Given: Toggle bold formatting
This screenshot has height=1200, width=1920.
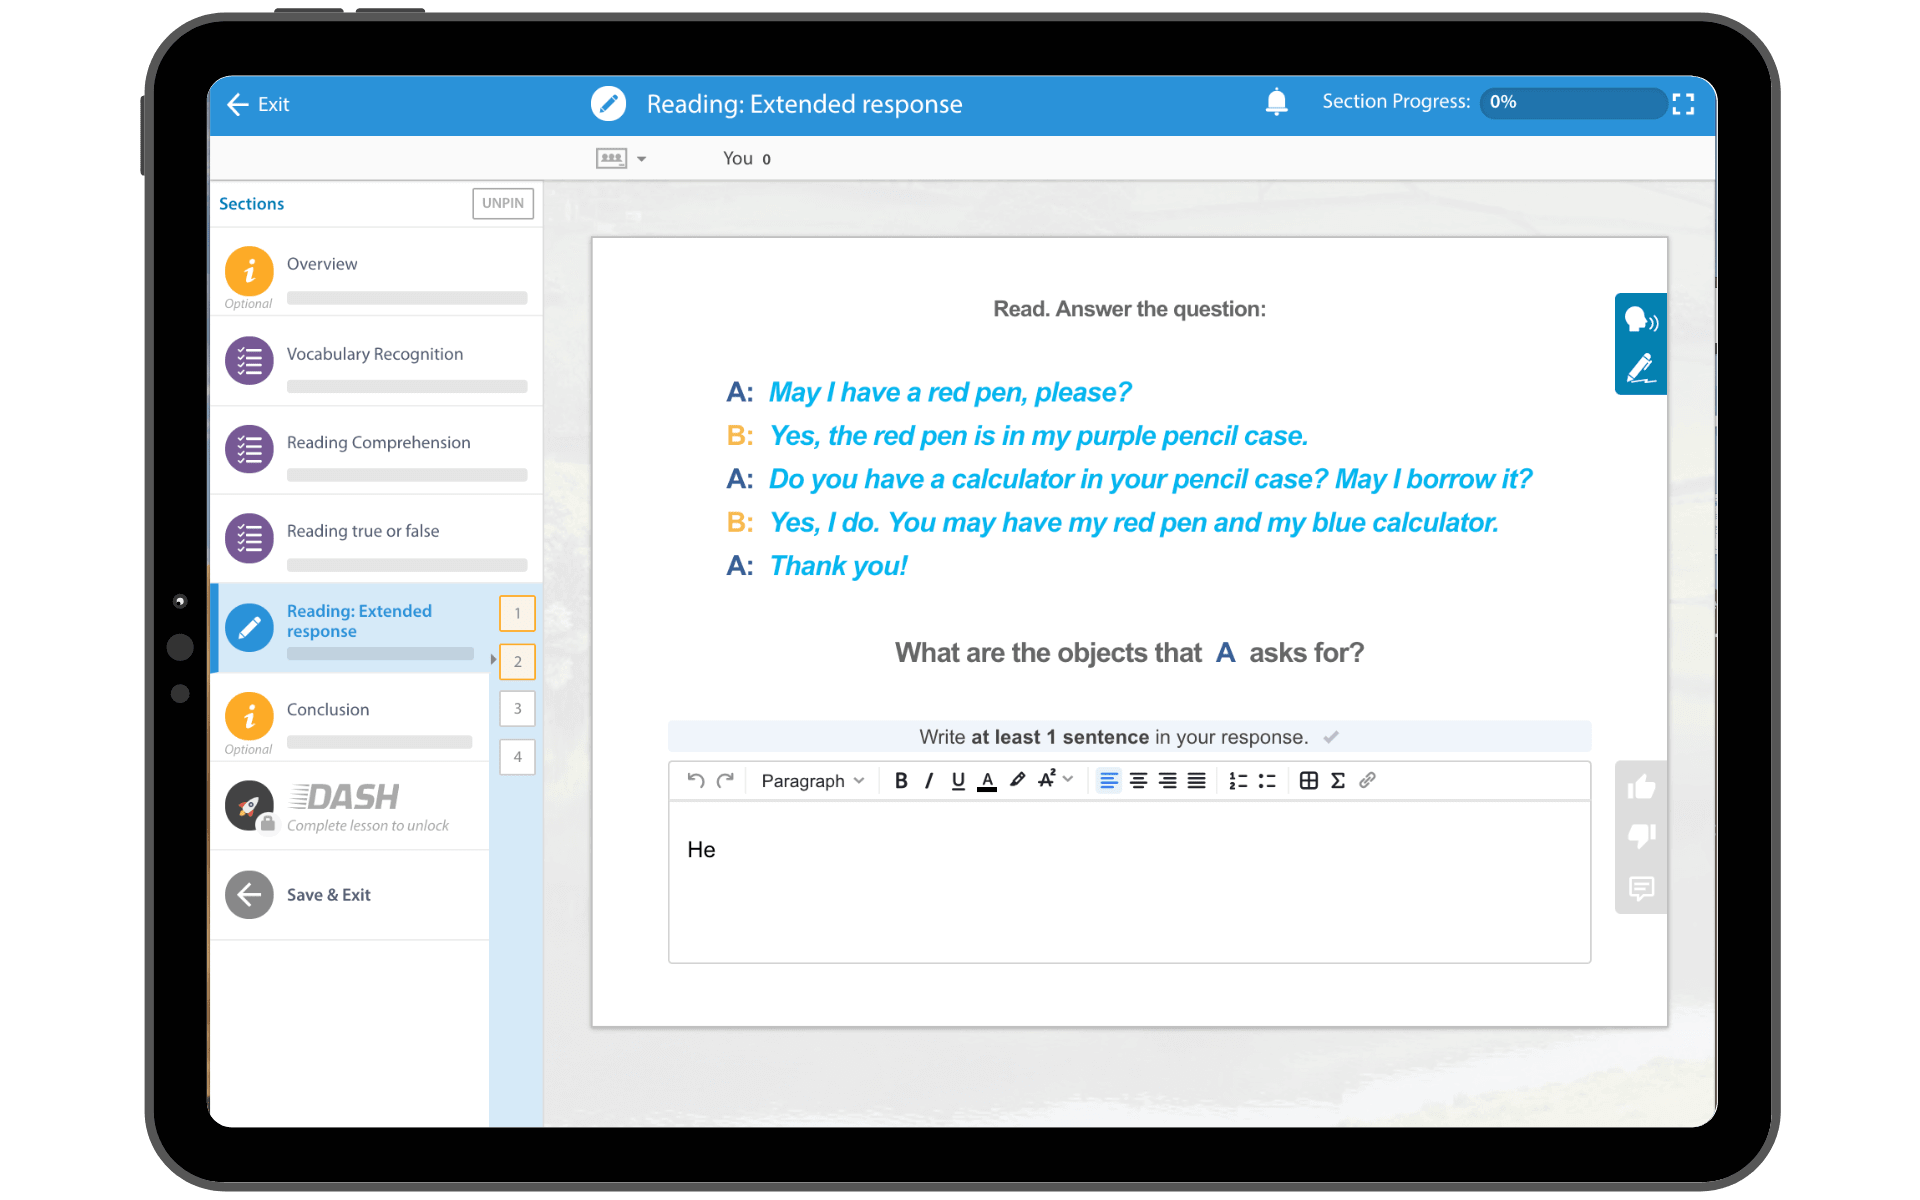Looking at the screenshot, I should (x=901, y=781).
